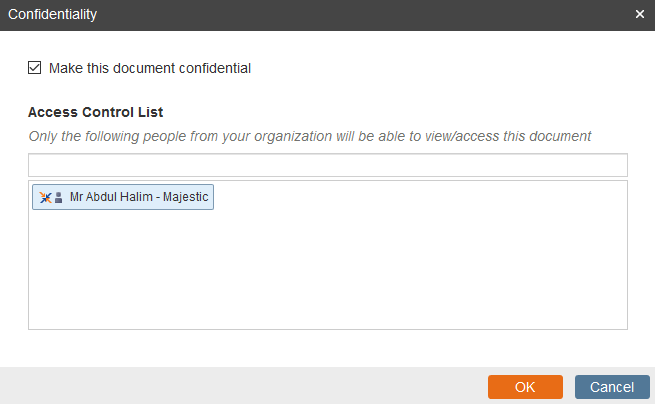Viewport: 655px width, 404px height.
Task: Click the "Make this document confidential" label text
Action: 150,68
